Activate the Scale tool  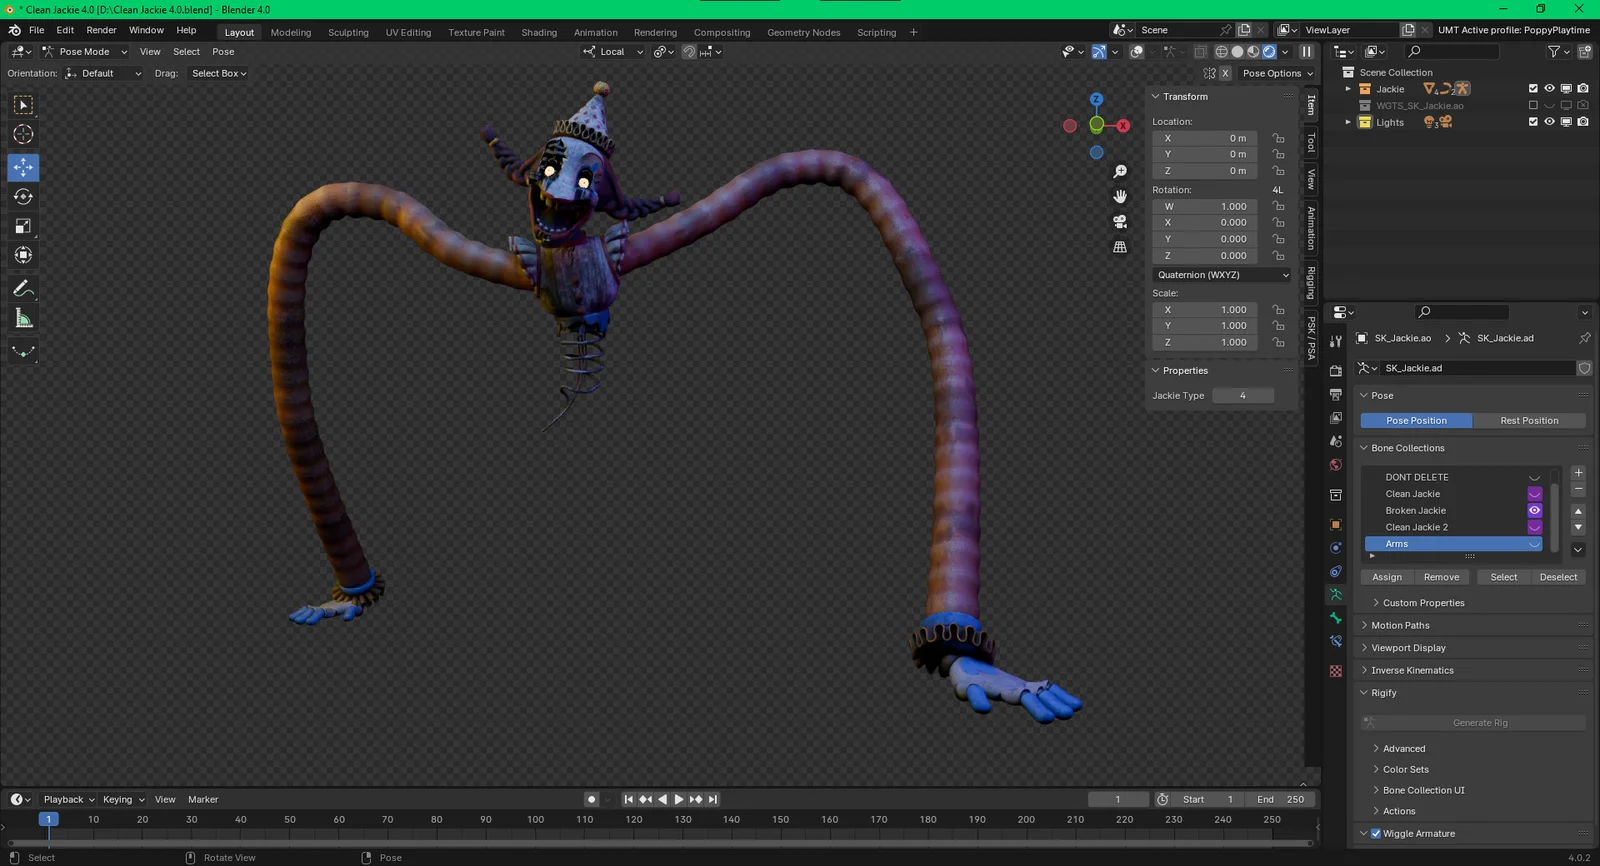(23, 226)
